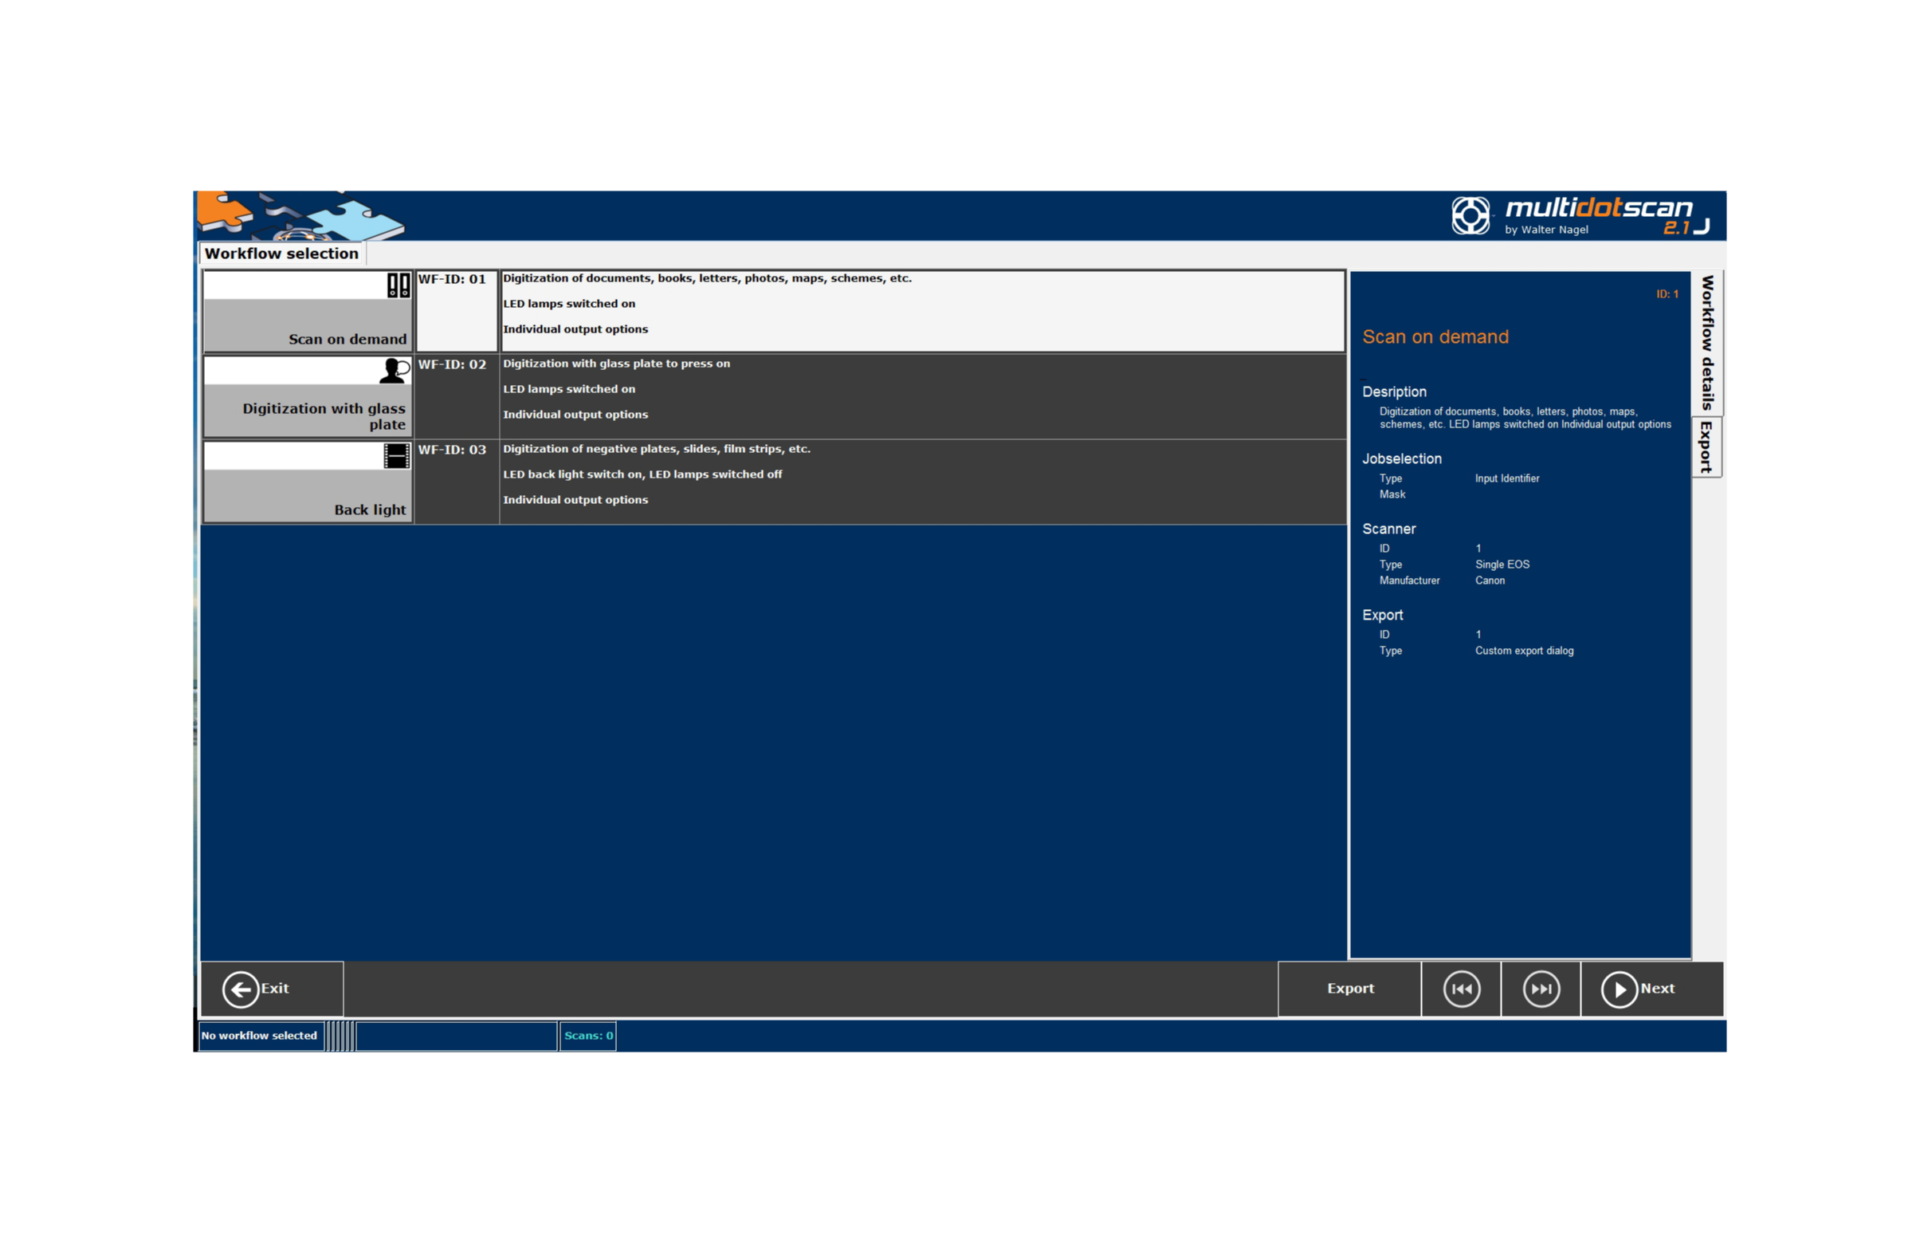Select the Workflow selection tab
The image size is (1920, 1243).
281,254
